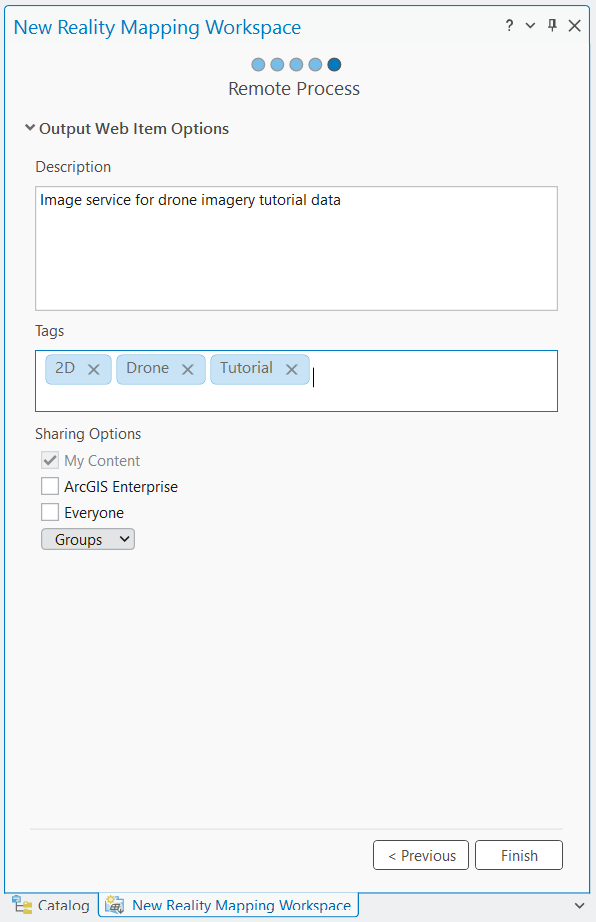This screenshot has width=596, height=922.
Task: Delete the Tutorial tag using its X
Action: click(x=292, y=369)
